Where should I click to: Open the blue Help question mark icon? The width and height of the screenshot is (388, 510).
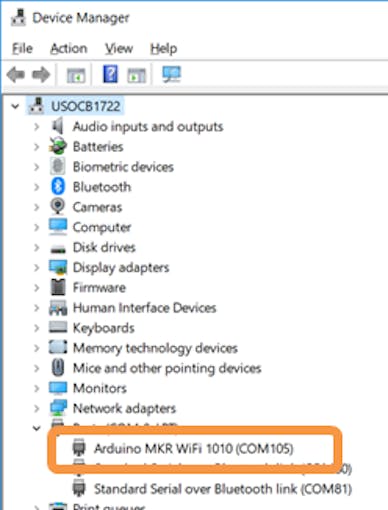click(110, 74)
